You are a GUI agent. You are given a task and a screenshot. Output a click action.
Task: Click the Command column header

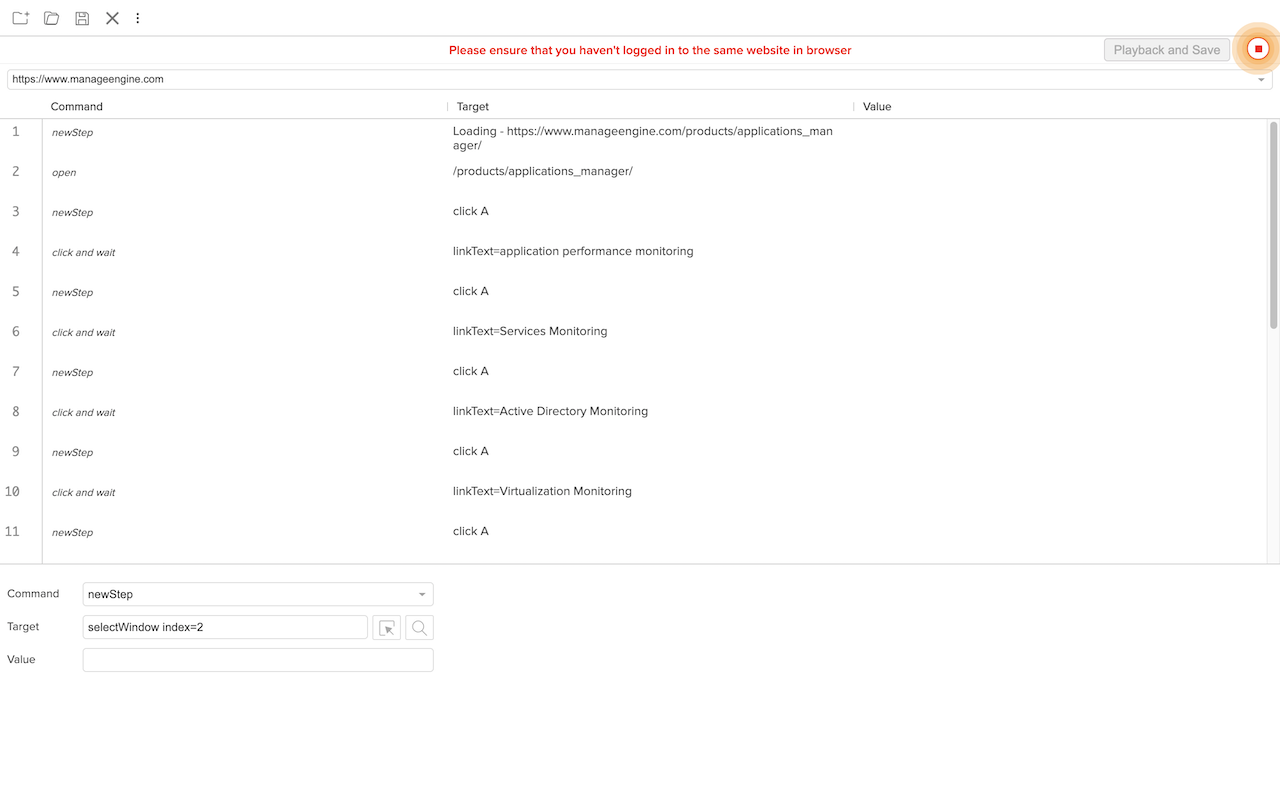77,106
